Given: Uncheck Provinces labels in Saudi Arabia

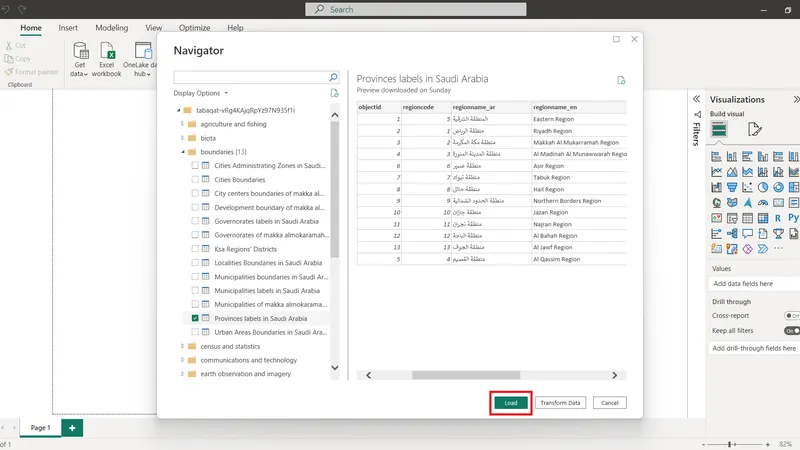Looking at the screenshot, I should (195, 318).
